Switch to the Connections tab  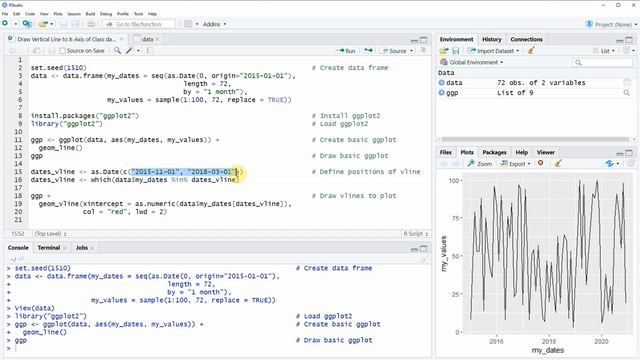click(527, 39)
